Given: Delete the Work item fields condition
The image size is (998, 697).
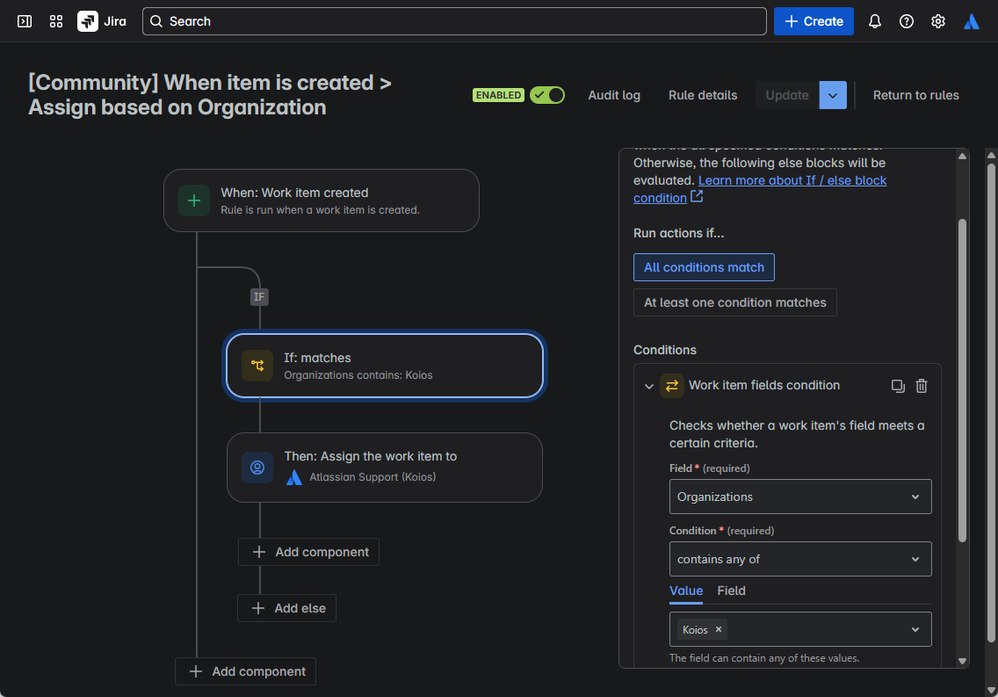Looking at the screenshot, I should point(921,386).
